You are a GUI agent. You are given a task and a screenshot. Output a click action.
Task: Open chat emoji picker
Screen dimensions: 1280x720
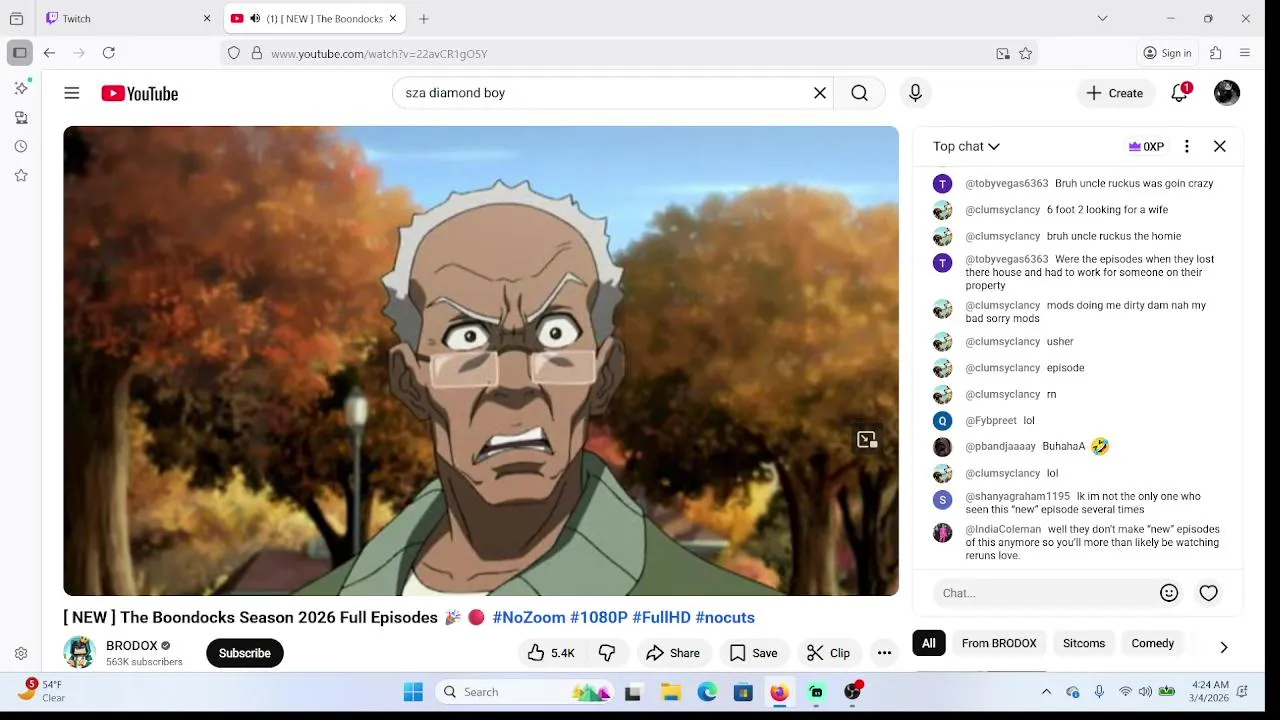pyautogui.click(x=1169, y=593)
